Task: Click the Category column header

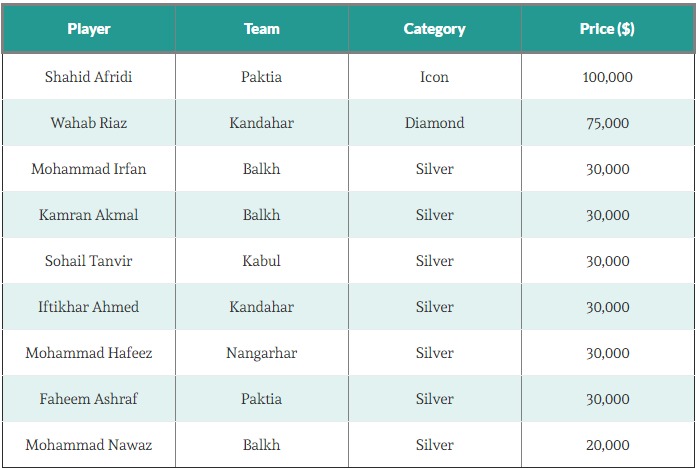Action: pyautogui.click(x=434, y=29)
